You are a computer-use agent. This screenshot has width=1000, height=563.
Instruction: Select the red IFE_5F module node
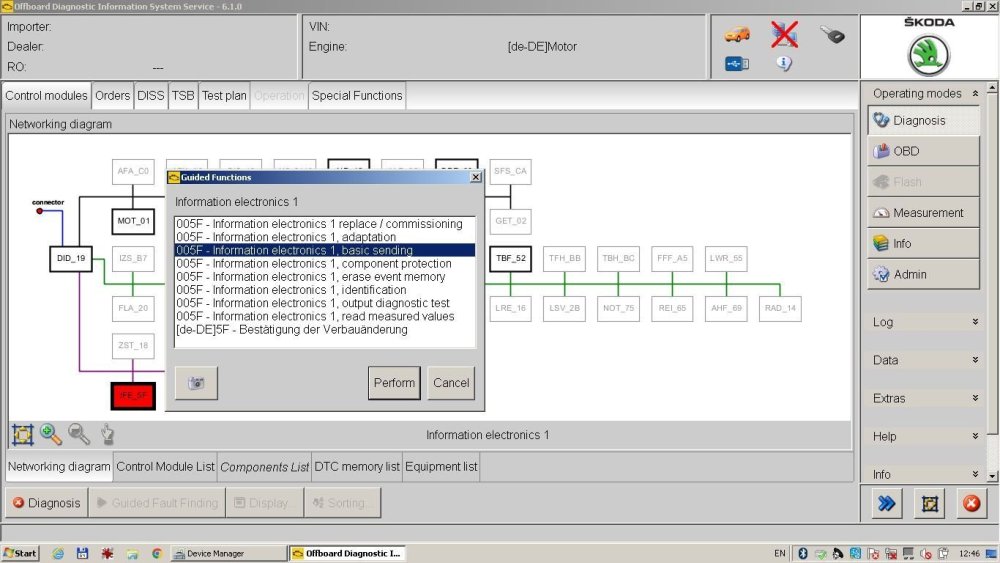(133, 395)
